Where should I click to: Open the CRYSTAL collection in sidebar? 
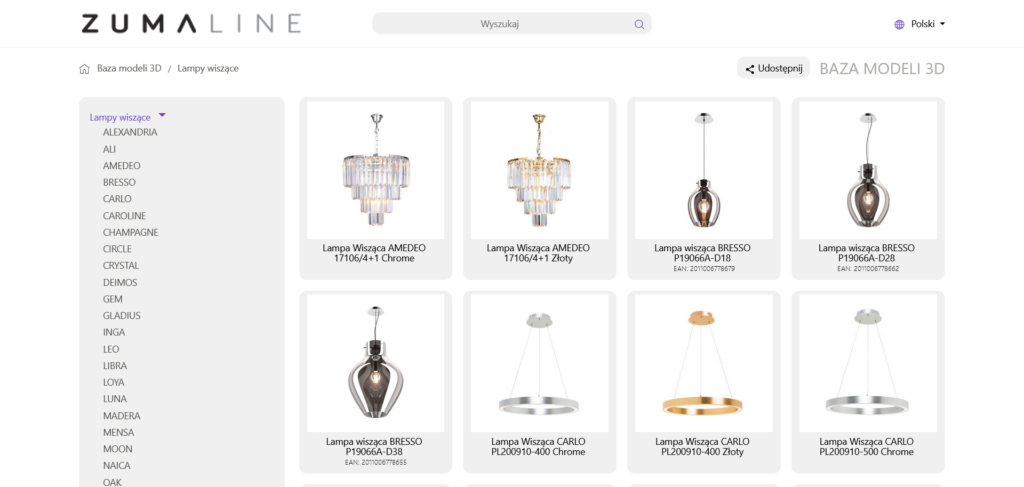[121, 266]
